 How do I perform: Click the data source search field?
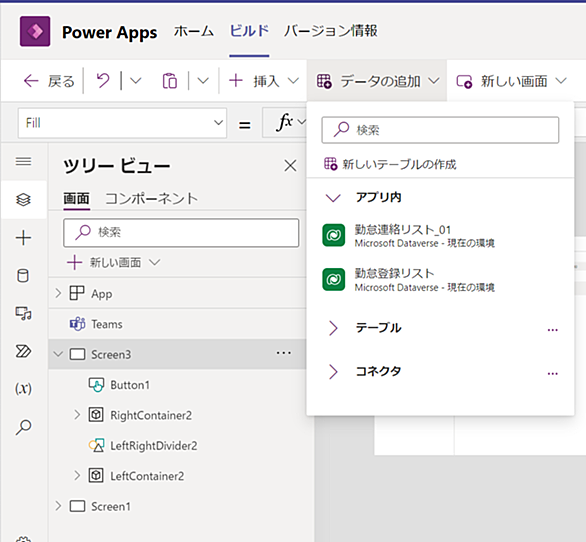(x=440, y=130)
